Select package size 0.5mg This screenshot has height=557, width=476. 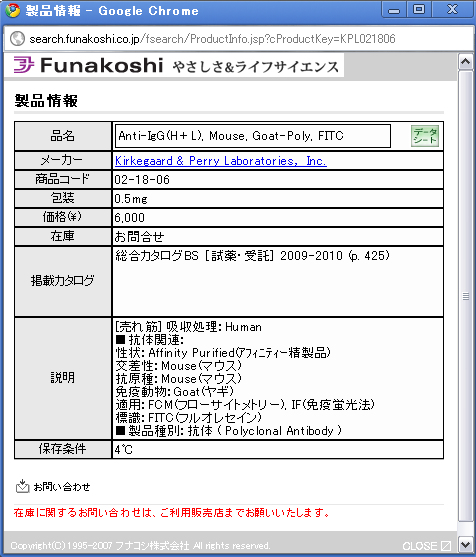tap(131, 199)
